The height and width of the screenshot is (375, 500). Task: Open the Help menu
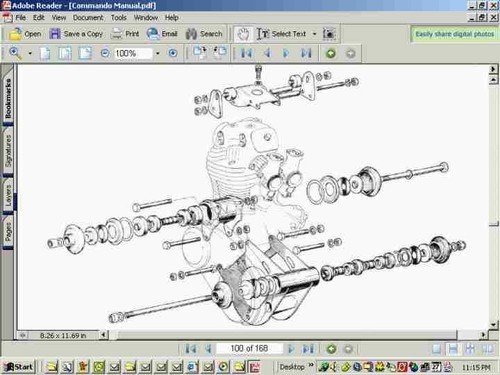(172, 18)
